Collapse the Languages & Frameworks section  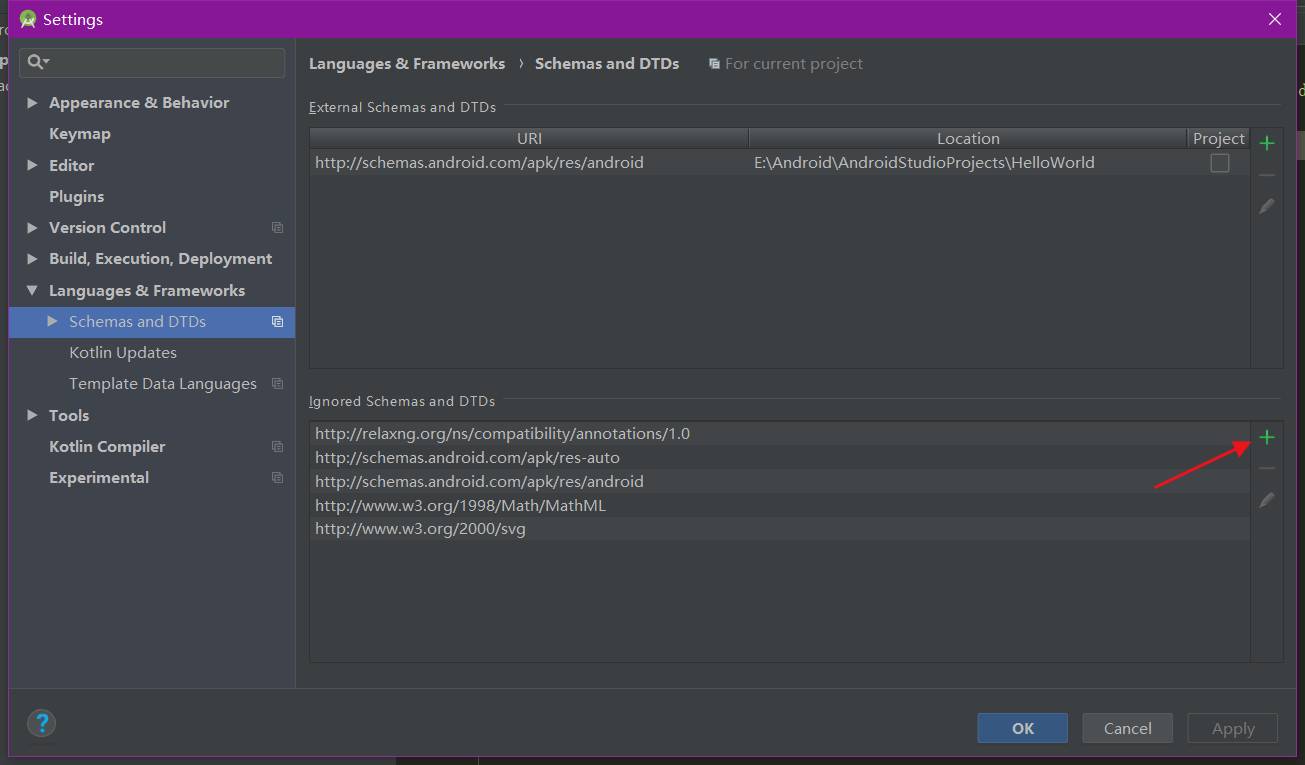[x=32, y=290]
